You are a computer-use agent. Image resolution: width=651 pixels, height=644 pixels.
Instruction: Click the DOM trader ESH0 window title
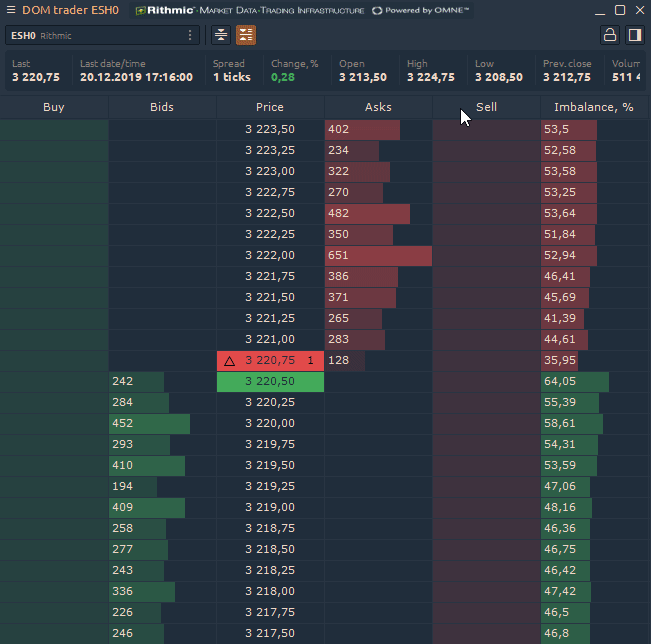(x=71, y=10)
